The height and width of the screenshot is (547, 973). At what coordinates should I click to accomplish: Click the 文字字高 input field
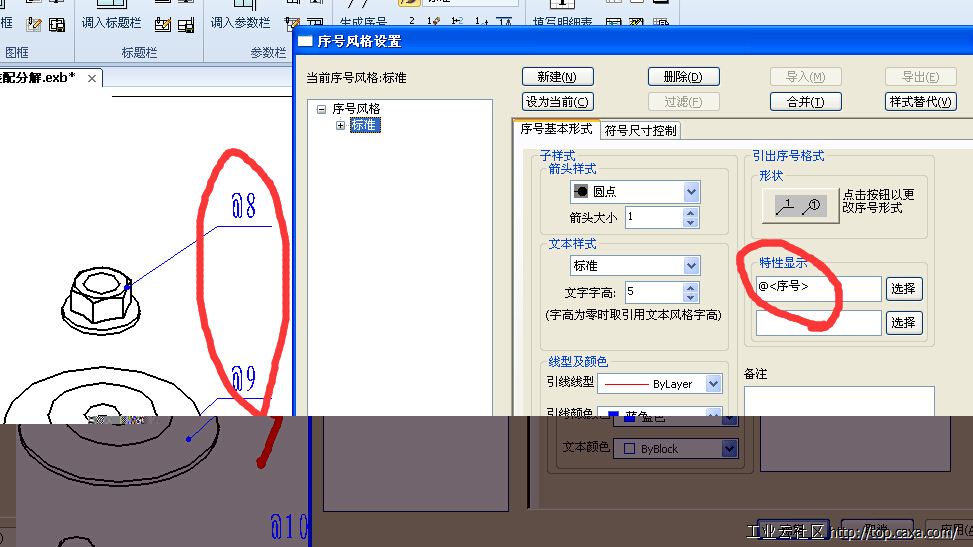(x=654, y=292)
